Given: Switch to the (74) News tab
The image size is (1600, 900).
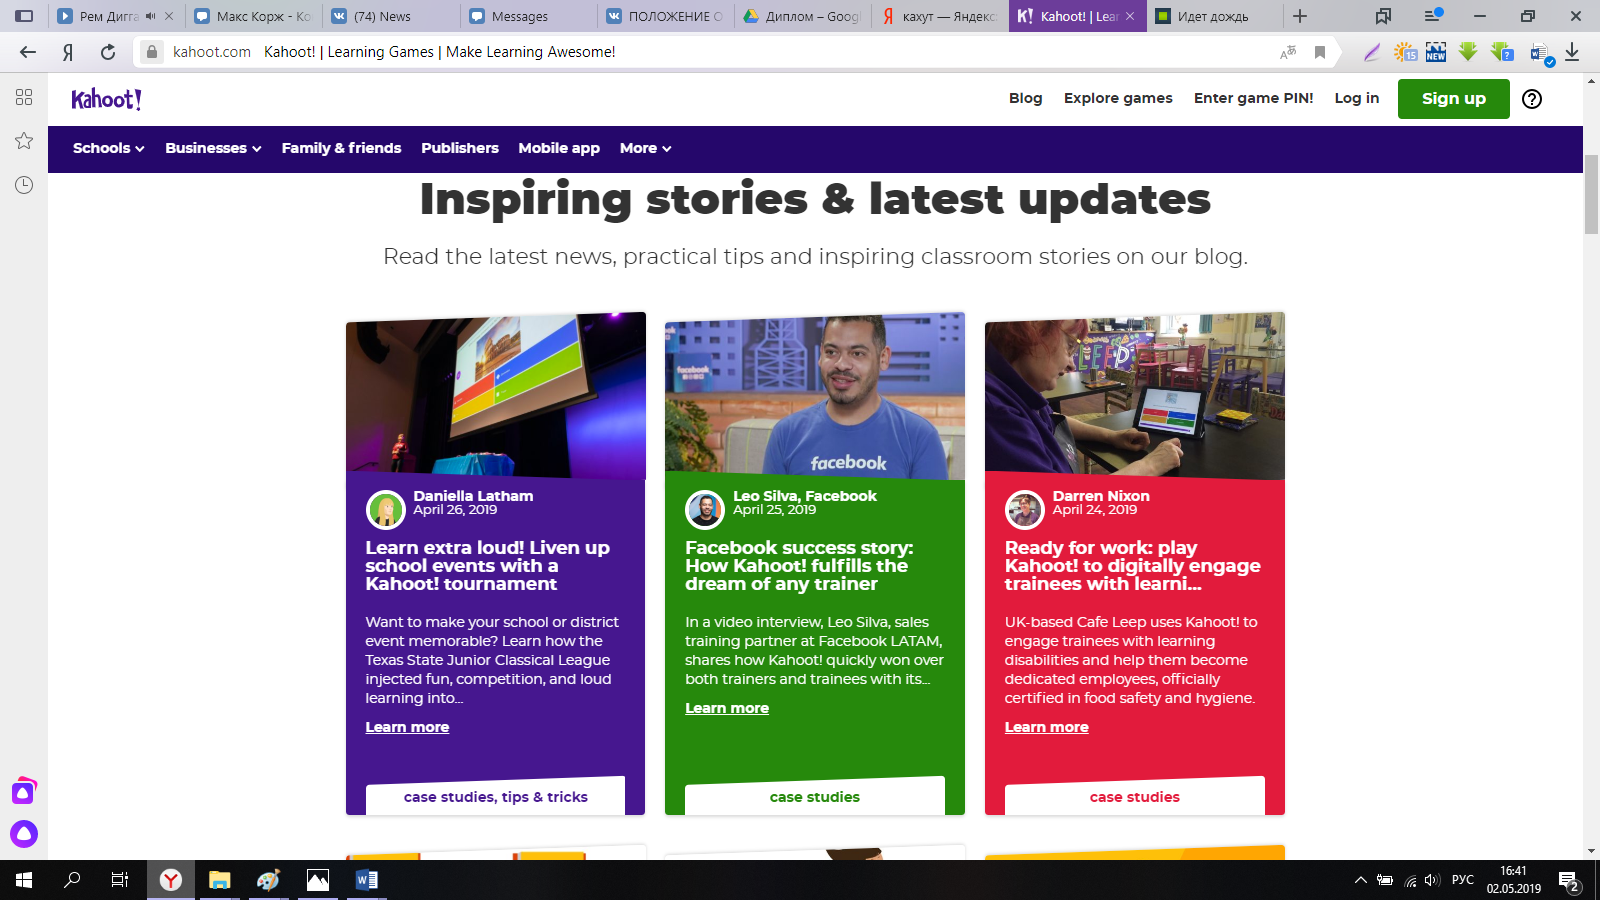Looking at the screenshot, I should point(390,16).
